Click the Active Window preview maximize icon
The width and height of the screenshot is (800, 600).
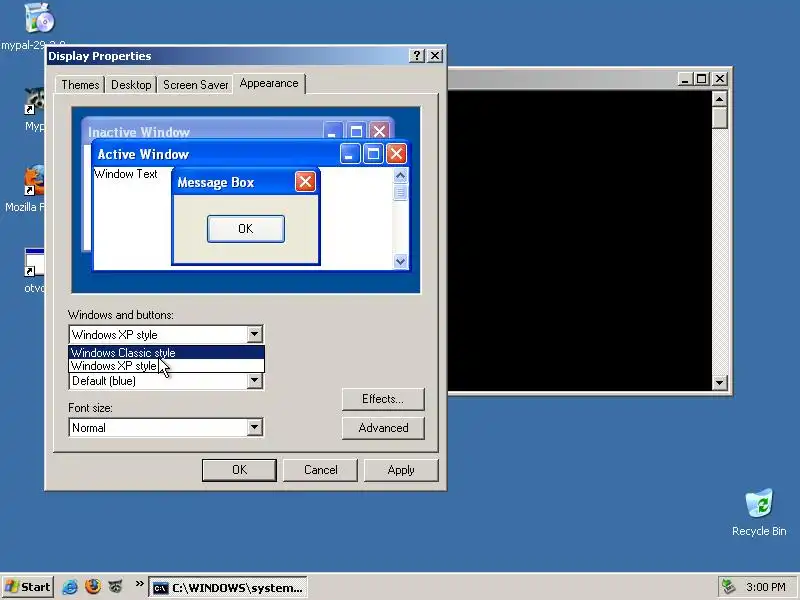pyautogui.click(x=373, y=154)
